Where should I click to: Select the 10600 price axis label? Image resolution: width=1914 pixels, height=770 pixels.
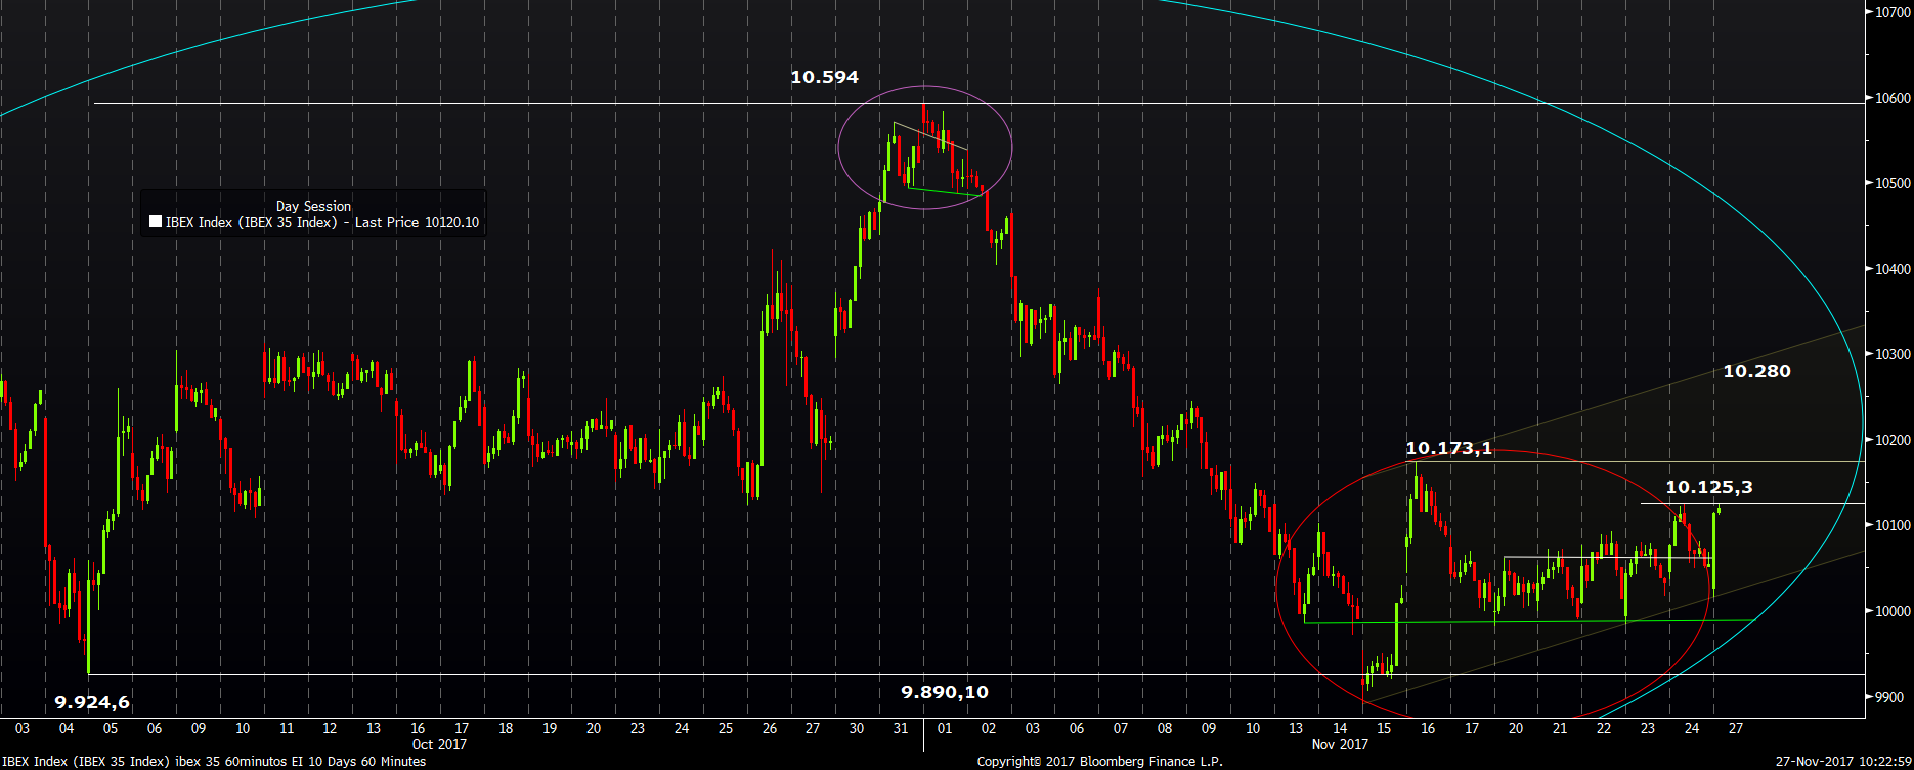click(1893, 98)
